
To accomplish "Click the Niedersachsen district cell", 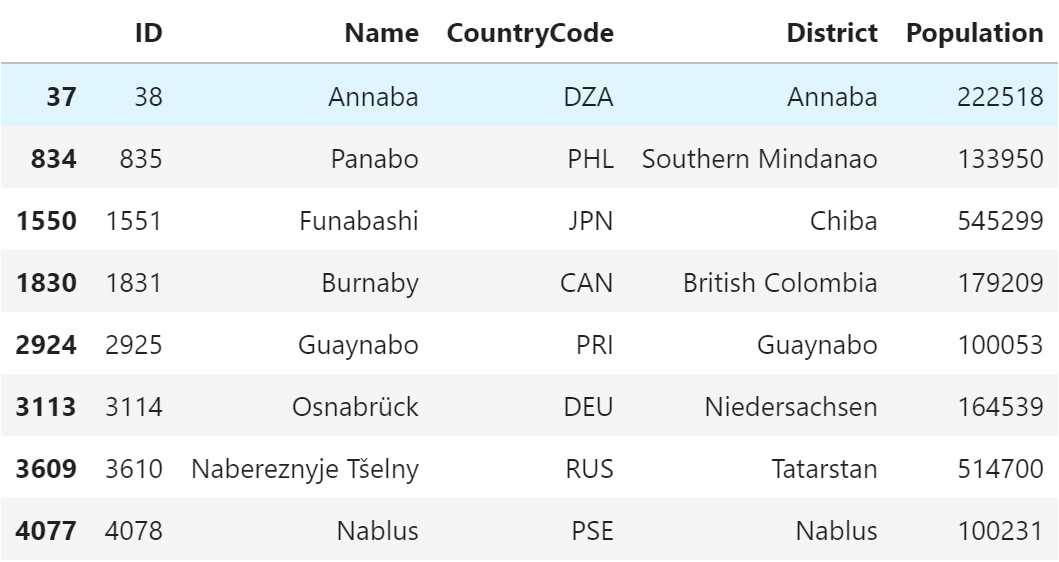I will [791, 407].
